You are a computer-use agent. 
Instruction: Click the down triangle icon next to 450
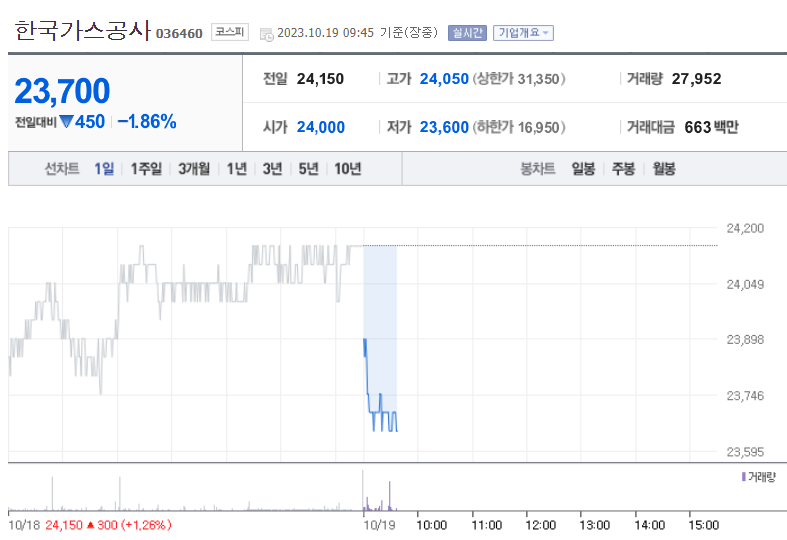click(66, 121)
